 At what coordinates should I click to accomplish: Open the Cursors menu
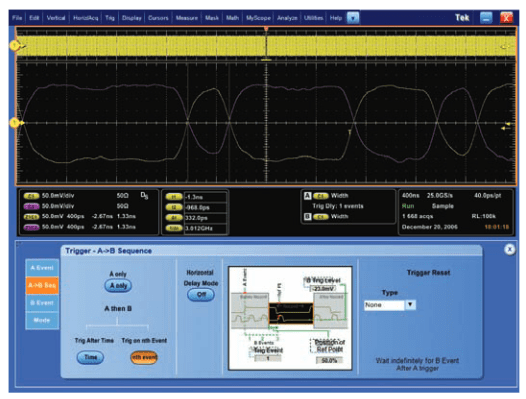click(158, 18)
